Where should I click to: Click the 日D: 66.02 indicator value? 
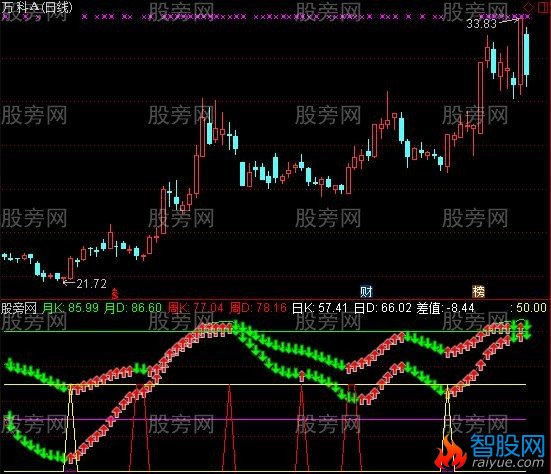click(383, 308)
